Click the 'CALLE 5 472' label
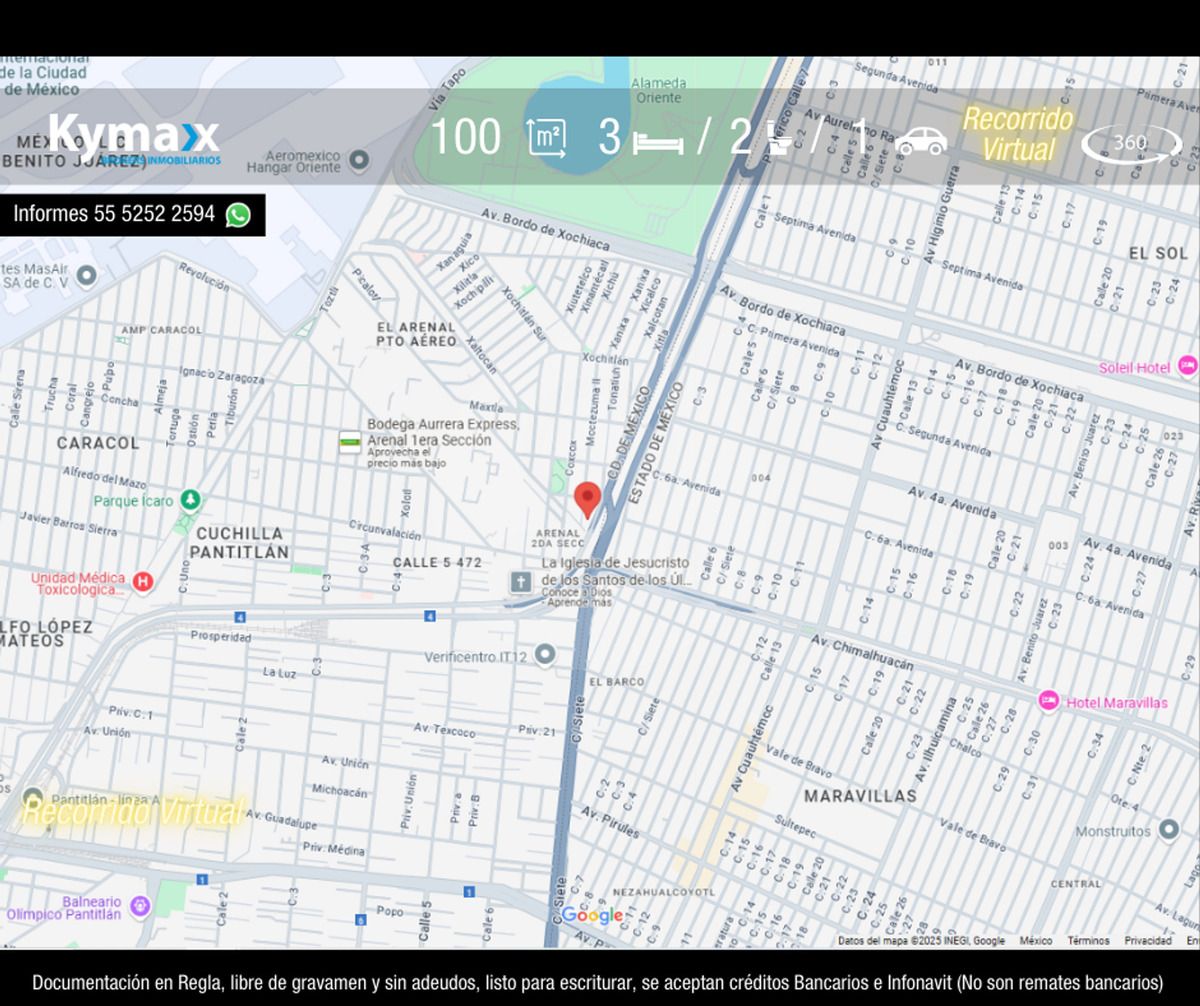1200x1006 pixels. pos(437,562)
